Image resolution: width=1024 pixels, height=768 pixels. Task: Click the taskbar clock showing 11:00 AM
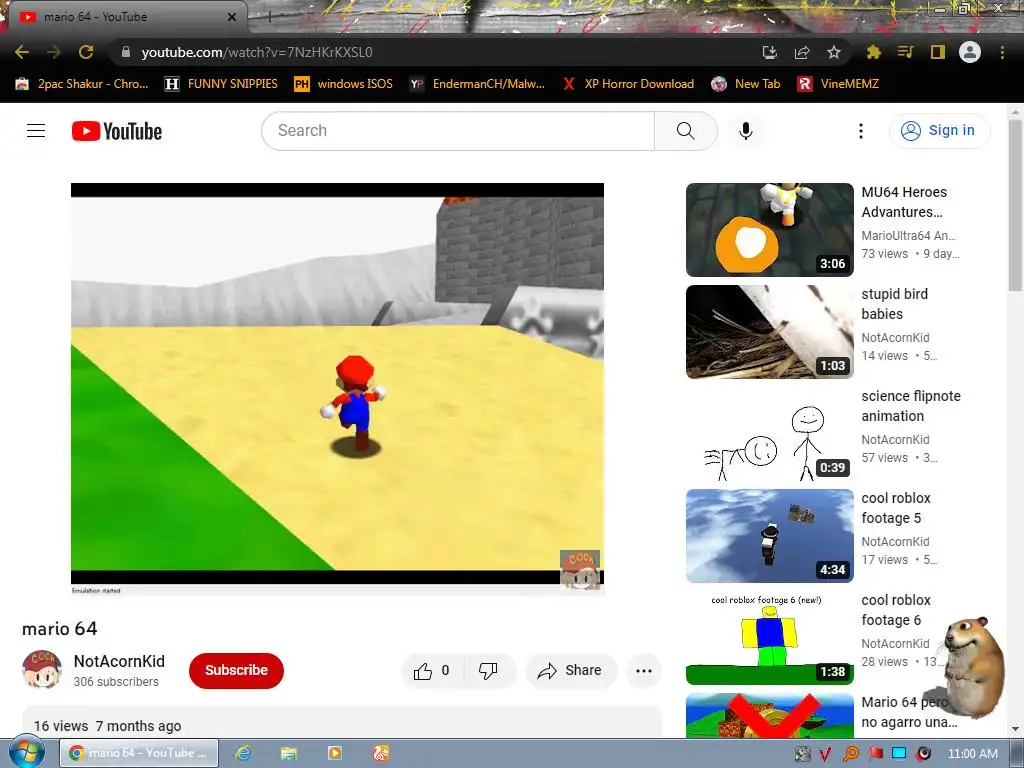coord(972,754)
